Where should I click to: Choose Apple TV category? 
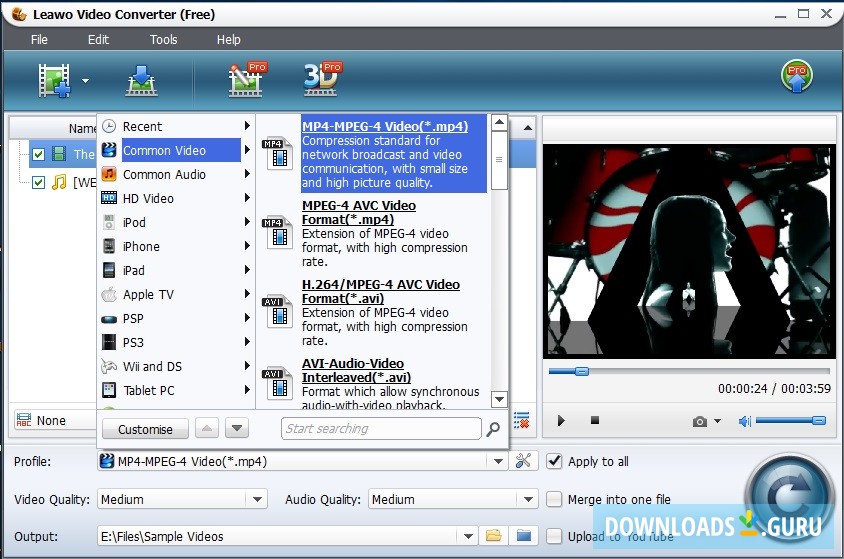[176, 294]
